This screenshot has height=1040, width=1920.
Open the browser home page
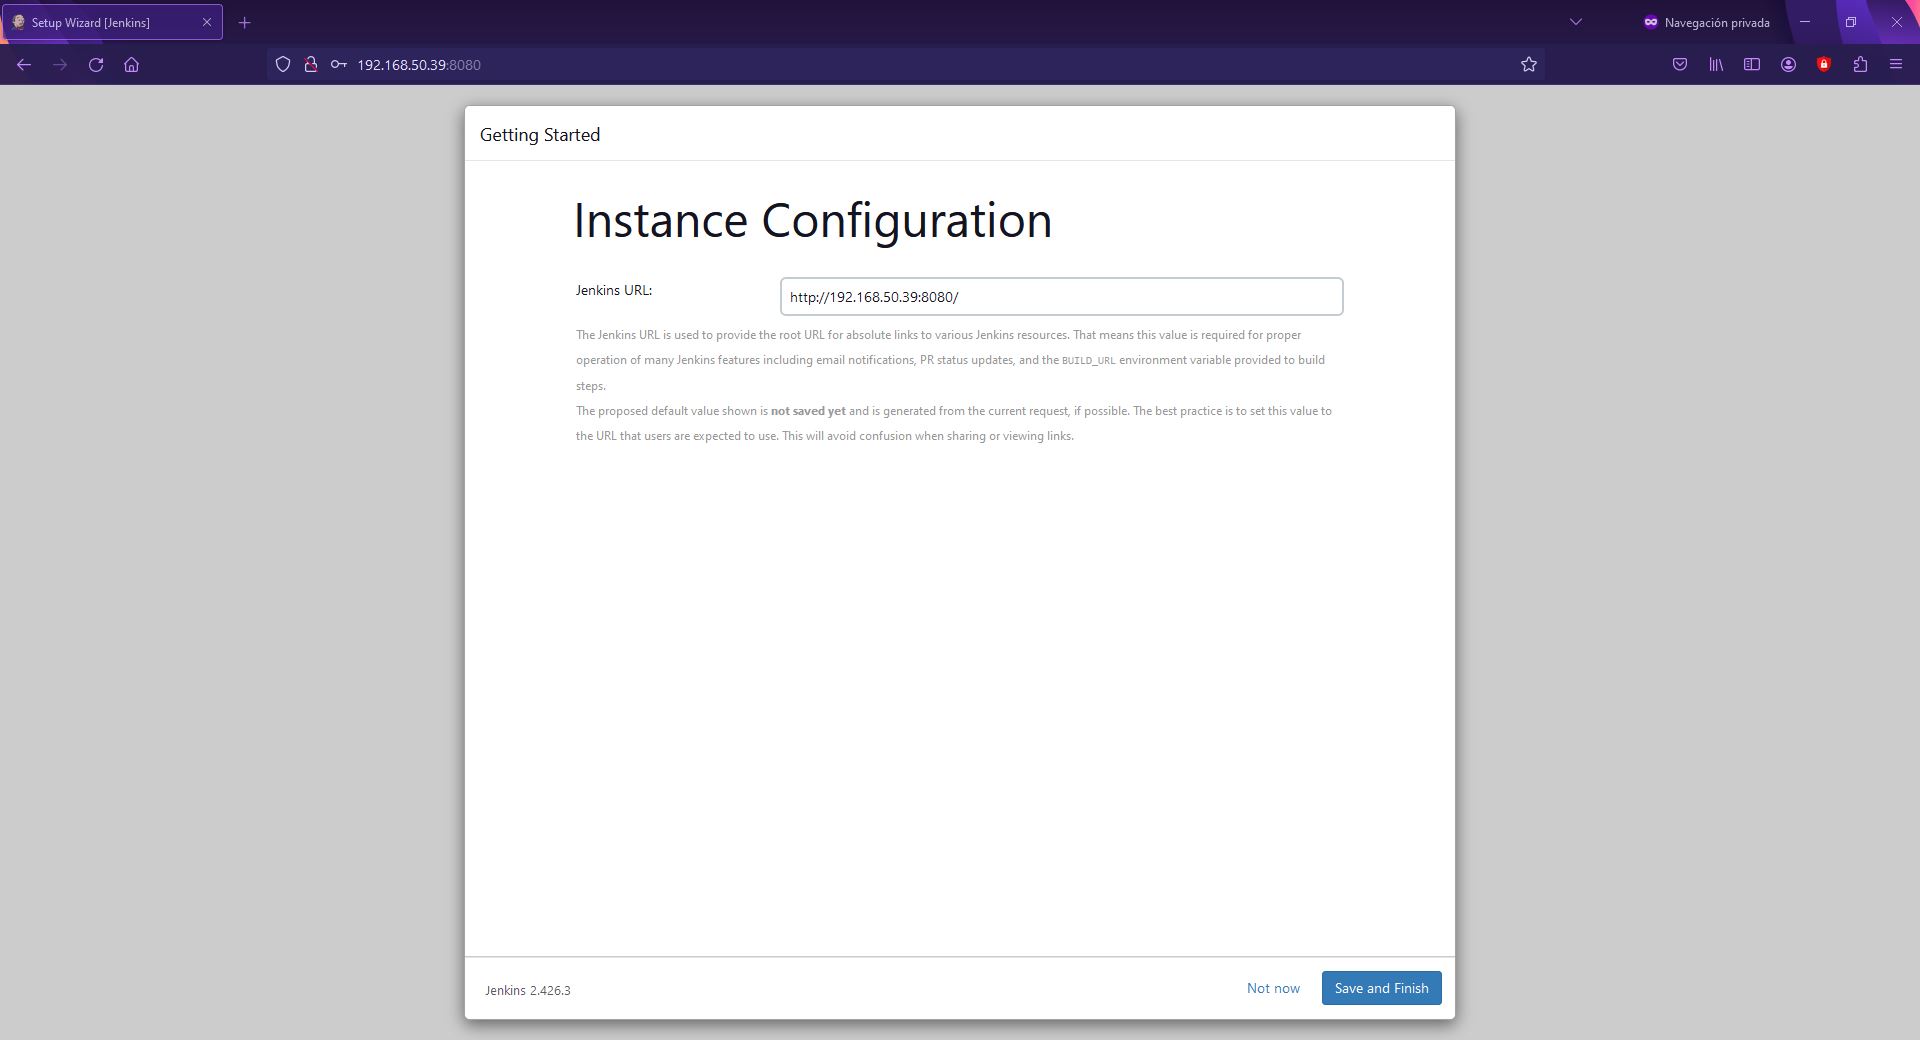(x=131, y=65)
